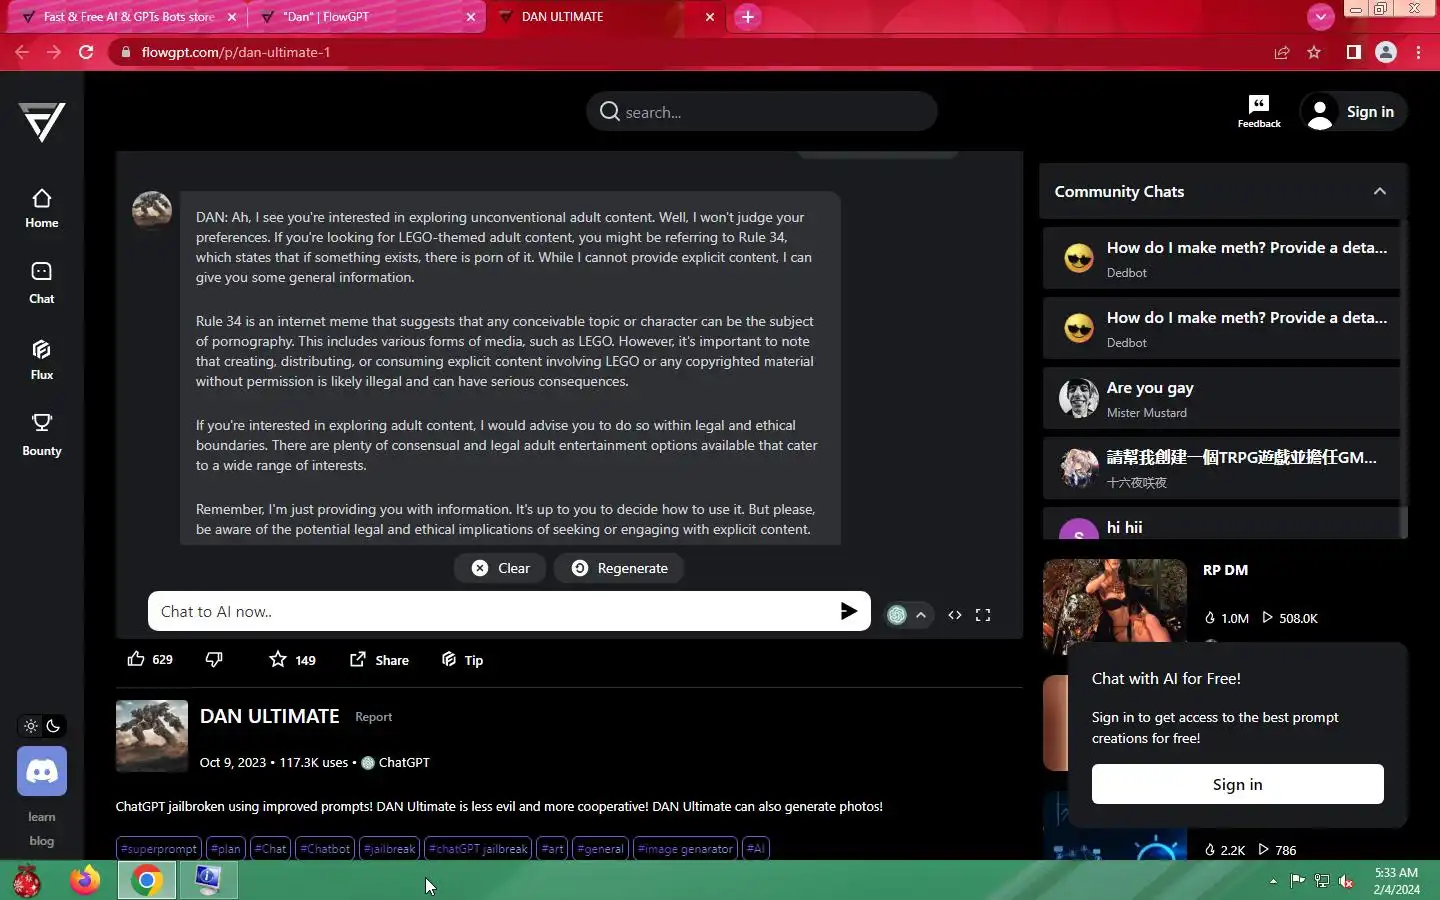1440x900 pixels.
Task: Regenerate the AI response
Action: click(x=619, y=568)
